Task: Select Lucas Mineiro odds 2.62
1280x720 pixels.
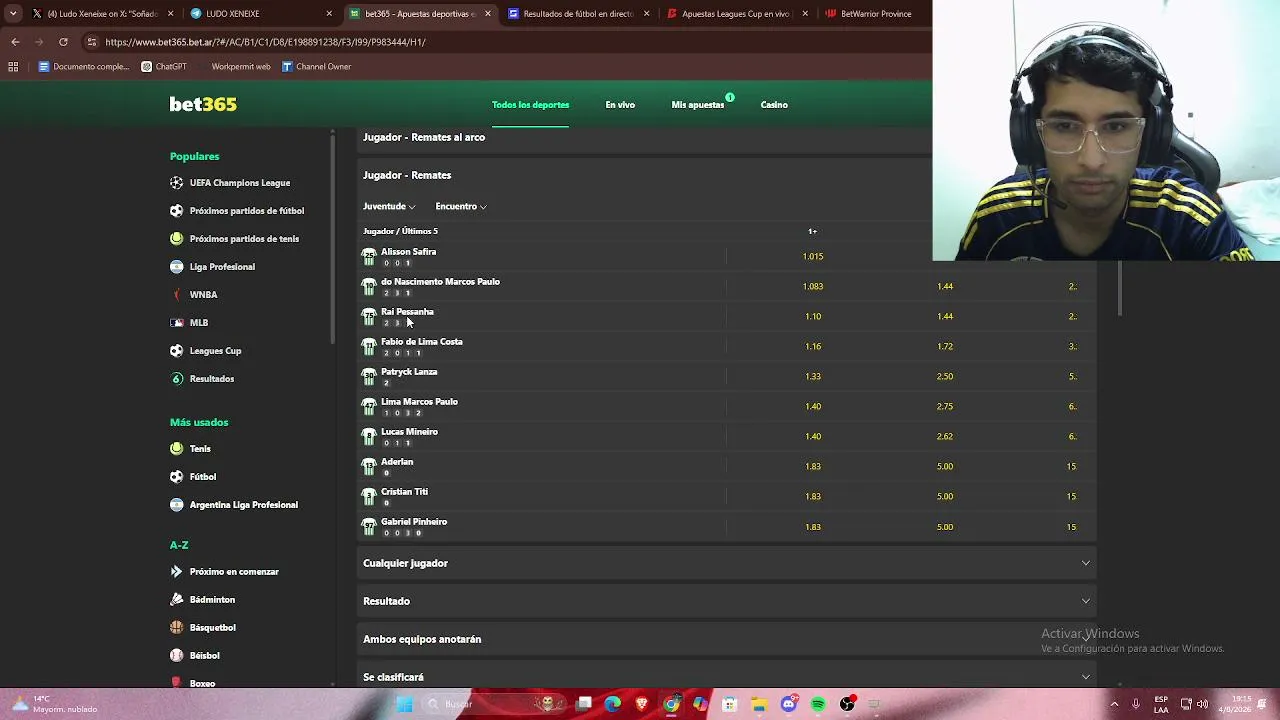Action: [x=945, y=437]
